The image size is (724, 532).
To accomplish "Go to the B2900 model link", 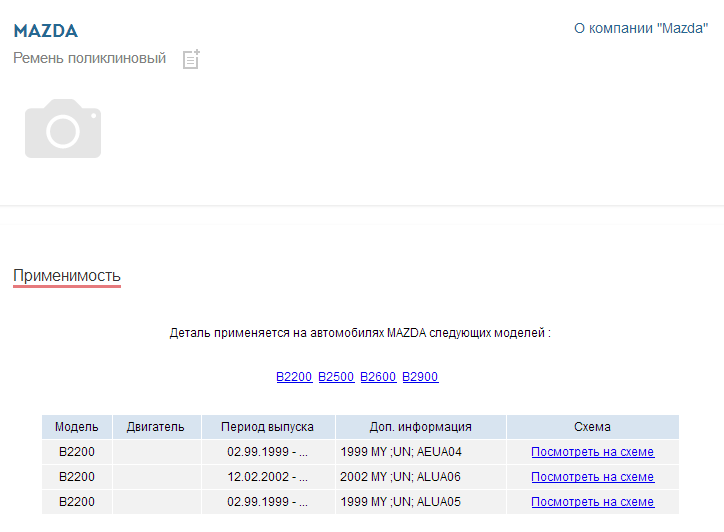I will (x=420, y=377).
